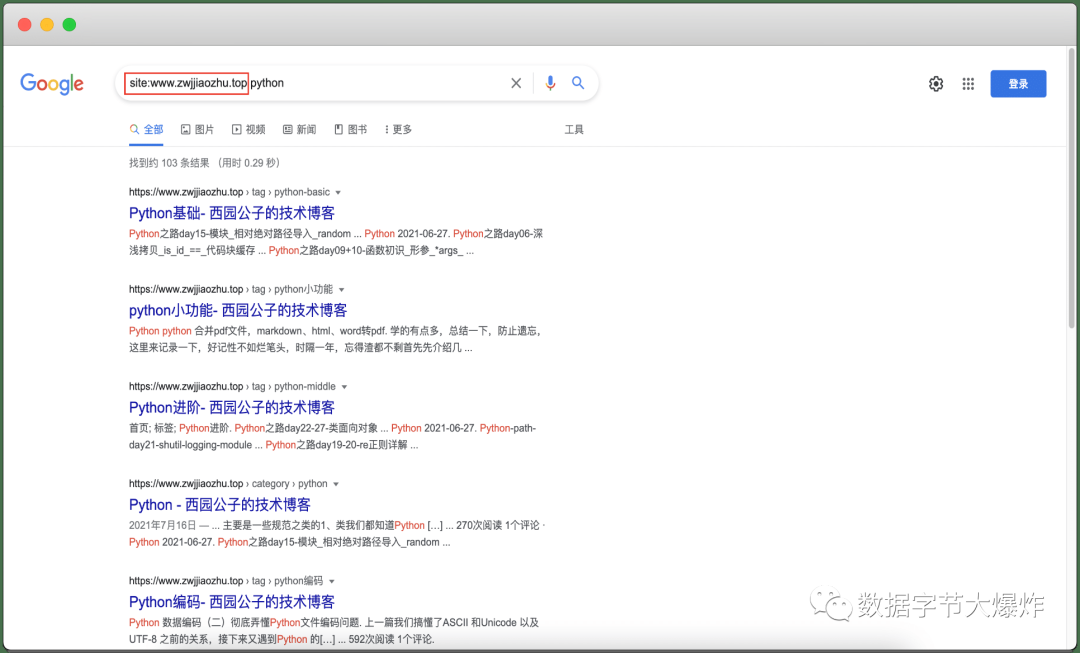This screenshot has width=1080, height=653.
Task: Minimize the window with the yellow button
Action: tap(47, 25)
